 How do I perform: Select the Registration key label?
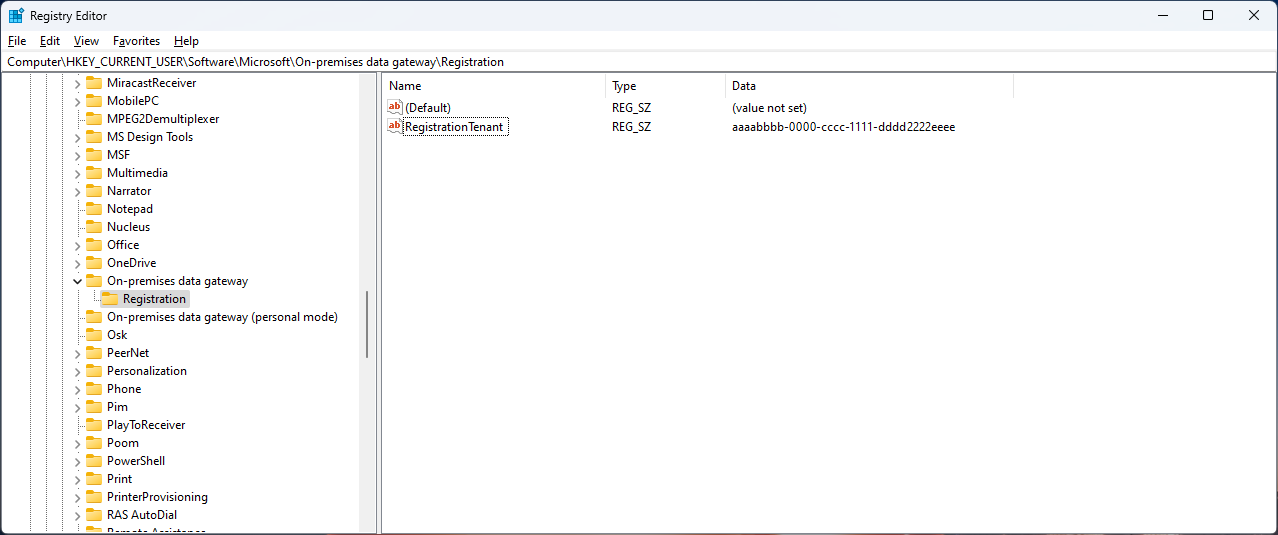coord(154,299)
